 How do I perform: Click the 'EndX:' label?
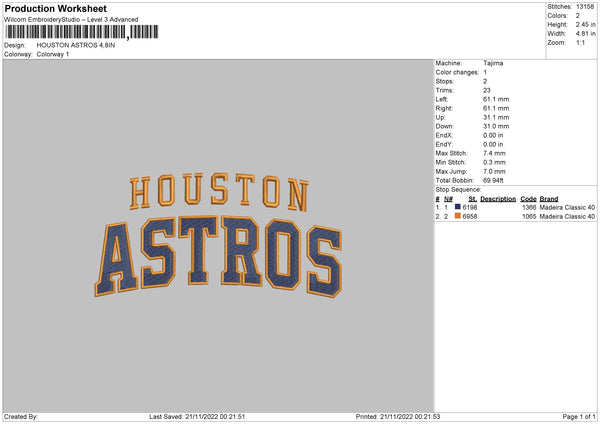click(444, 135)
